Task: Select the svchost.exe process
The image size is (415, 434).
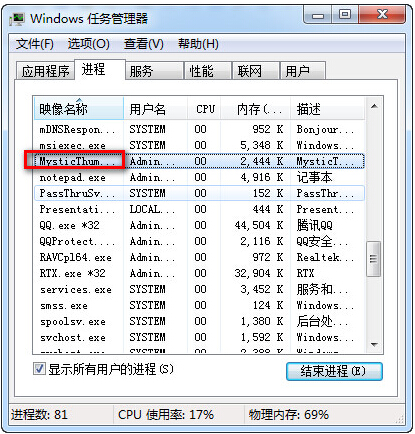Action: pos(199,337)
